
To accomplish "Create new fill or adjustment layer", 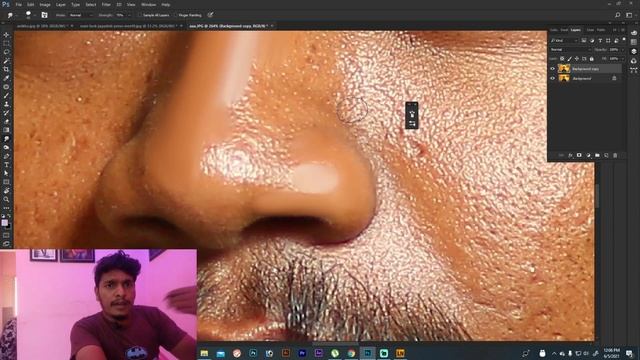I will click(x=588, y=156).
